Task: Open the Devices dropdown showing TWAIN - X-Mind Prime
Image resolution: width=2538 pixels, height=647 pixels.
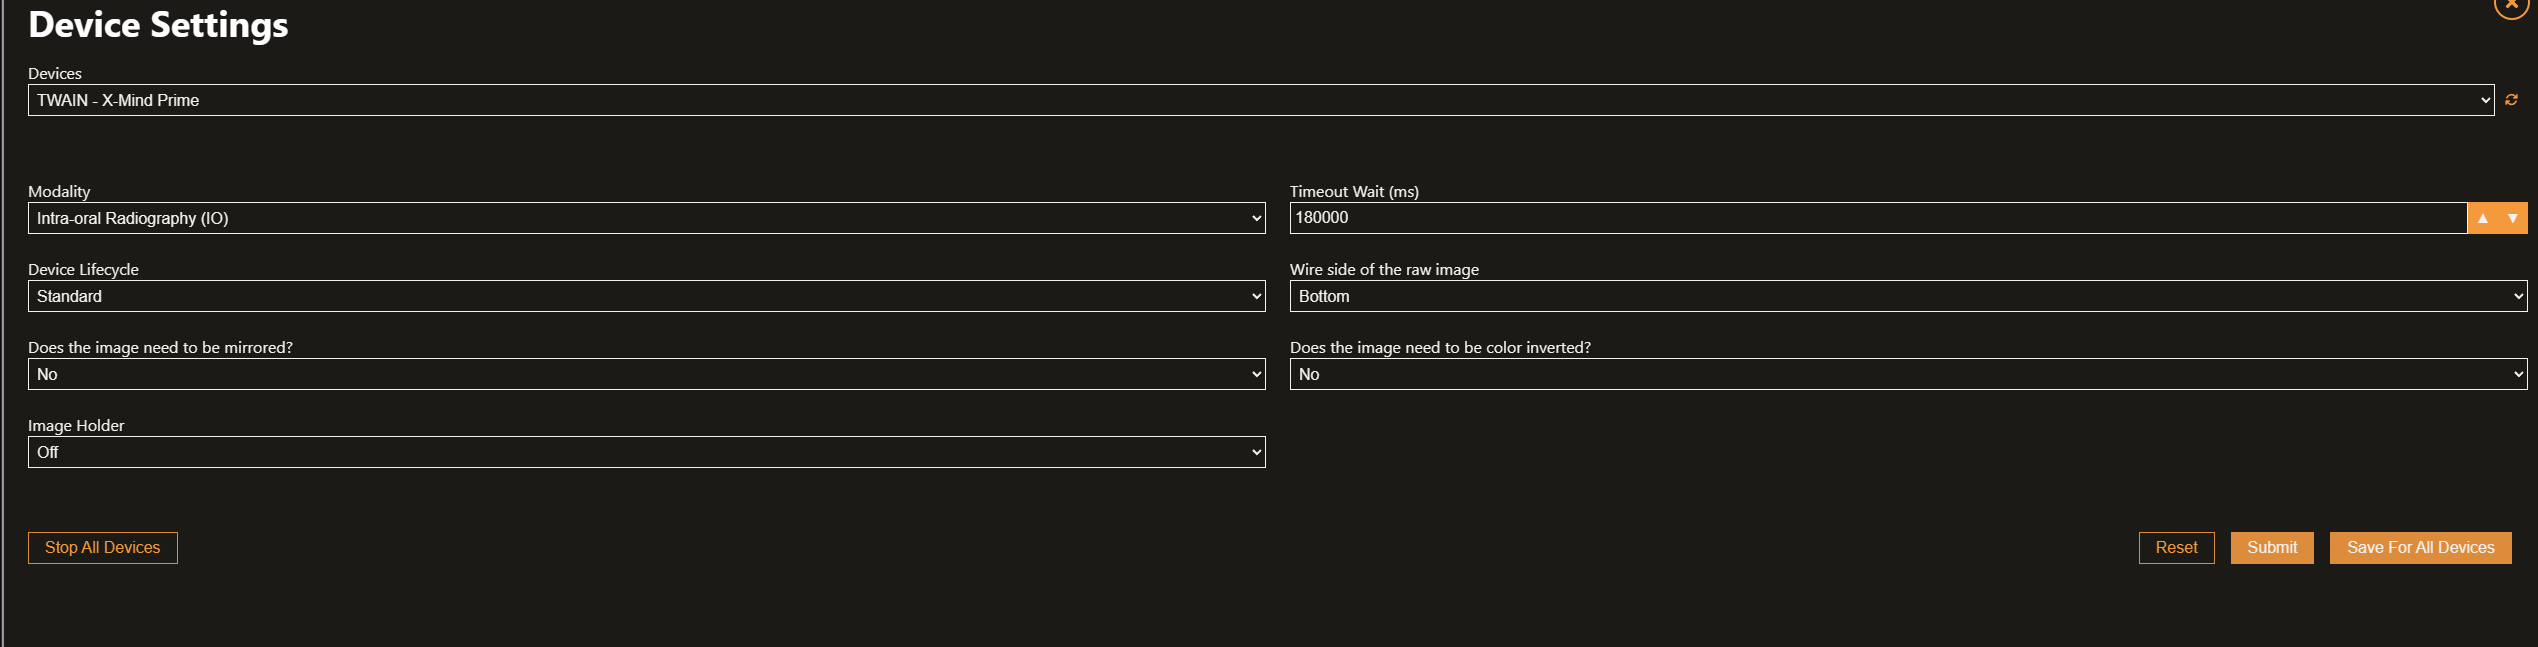Action: coord(1261,100)
